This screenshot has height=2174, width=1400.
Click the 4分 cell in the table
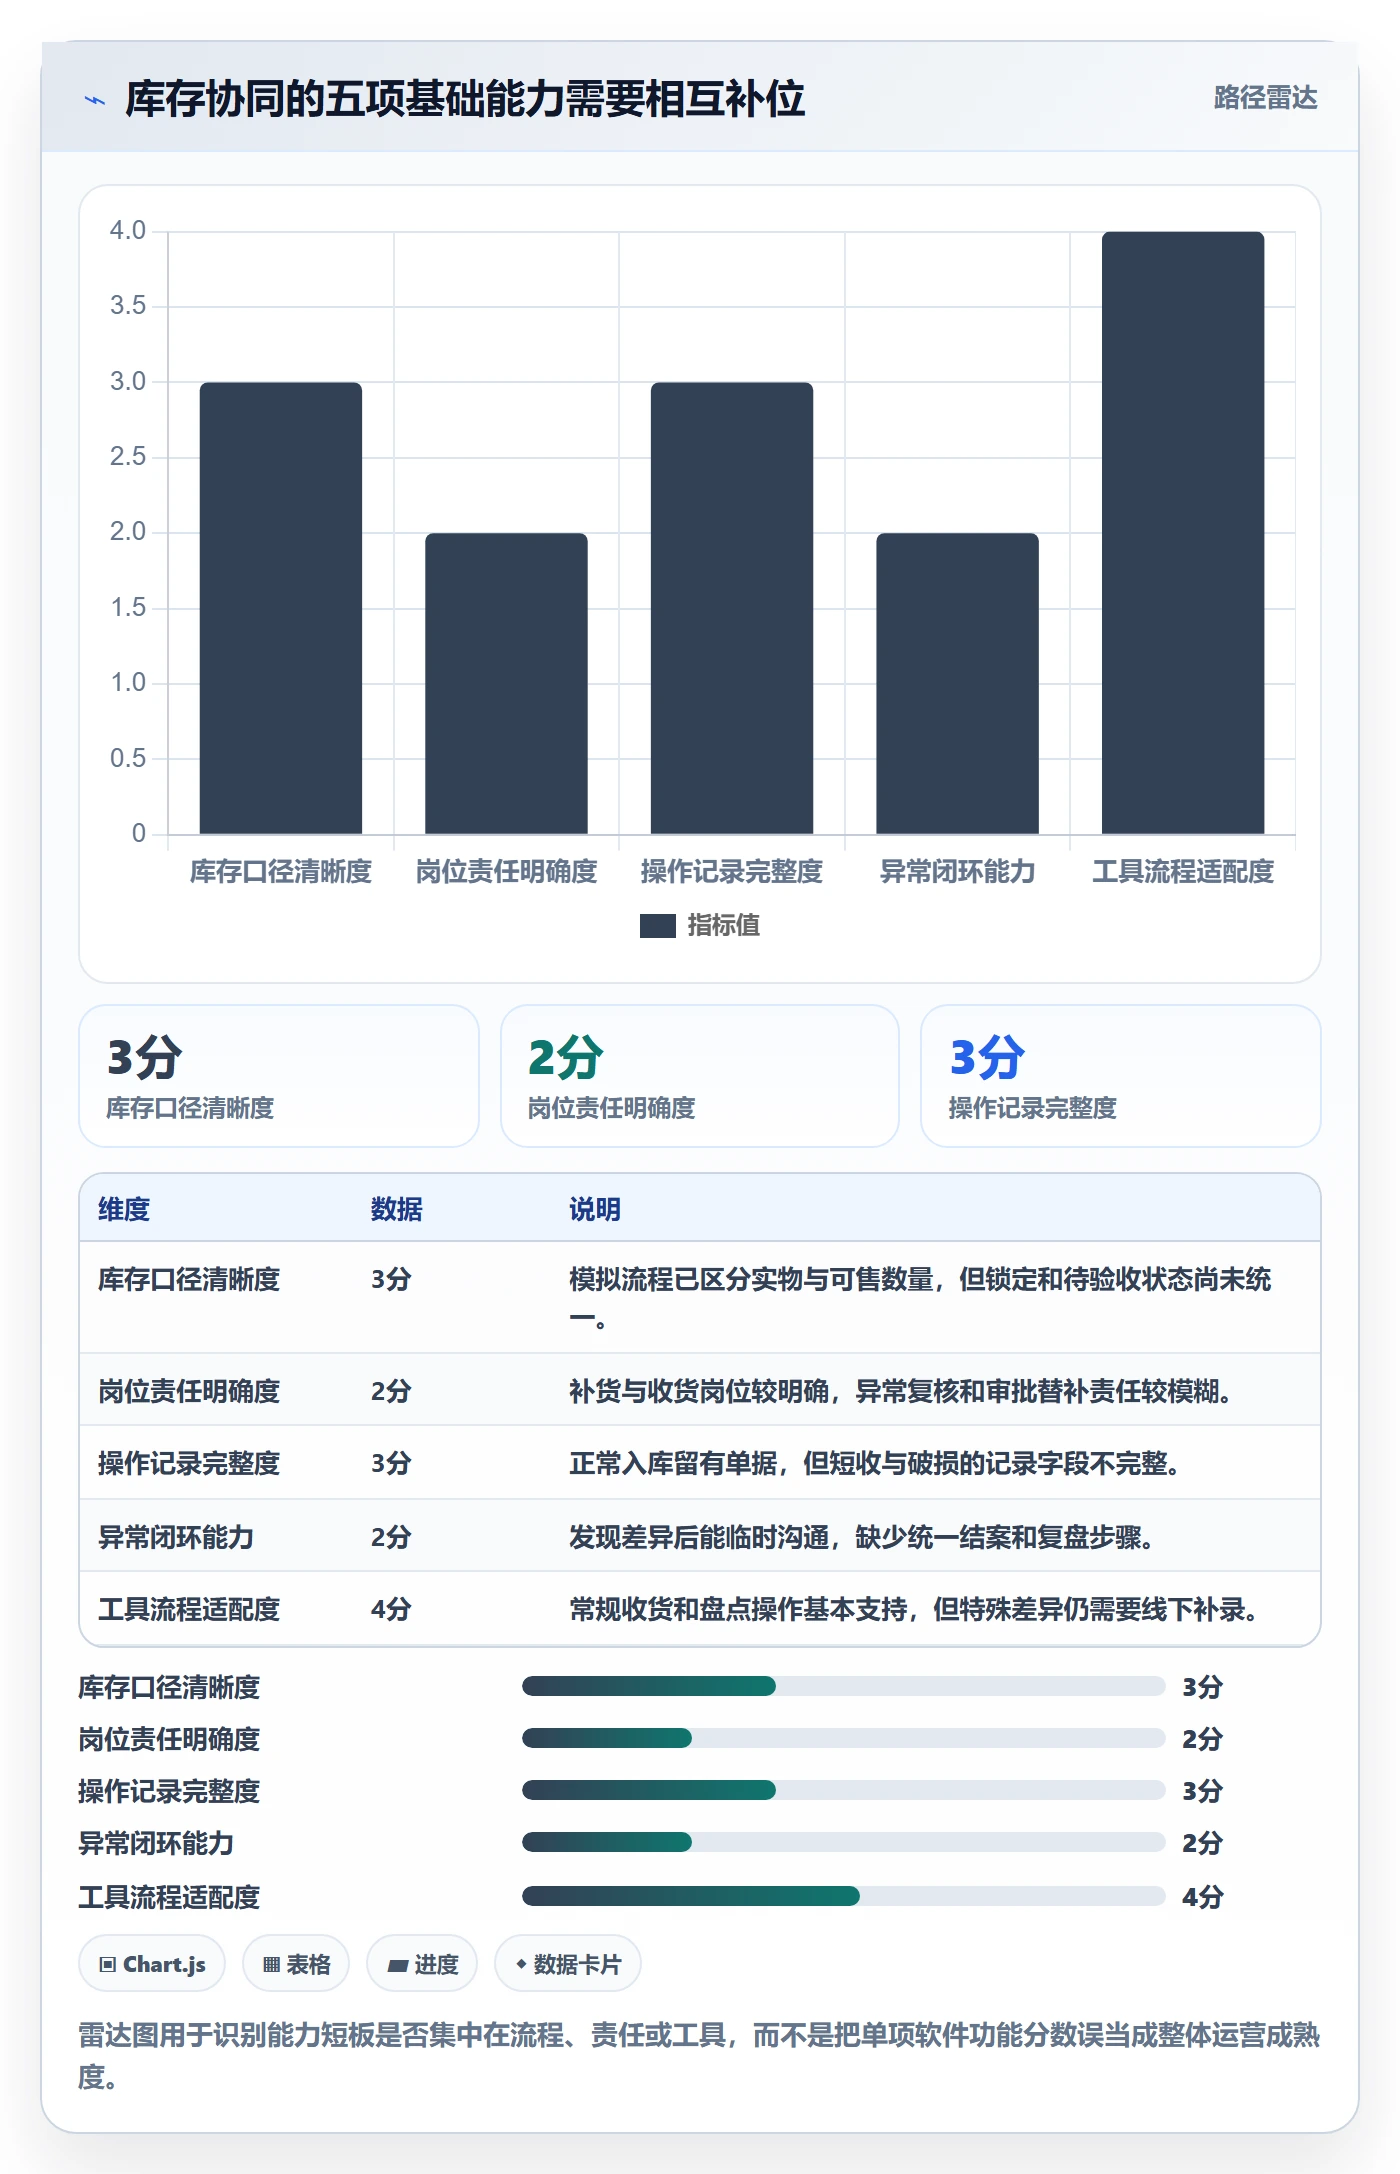click(391, 1609)
